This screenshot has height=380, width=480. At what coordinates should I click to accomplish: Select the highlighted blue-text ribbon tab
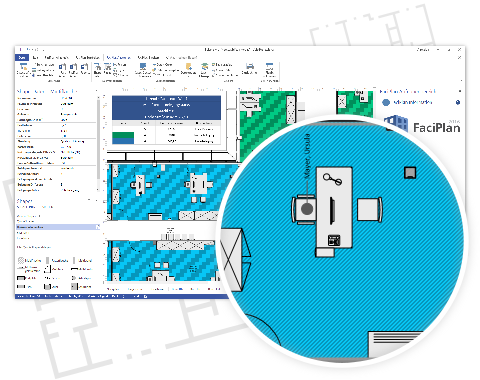click(118, 58)
